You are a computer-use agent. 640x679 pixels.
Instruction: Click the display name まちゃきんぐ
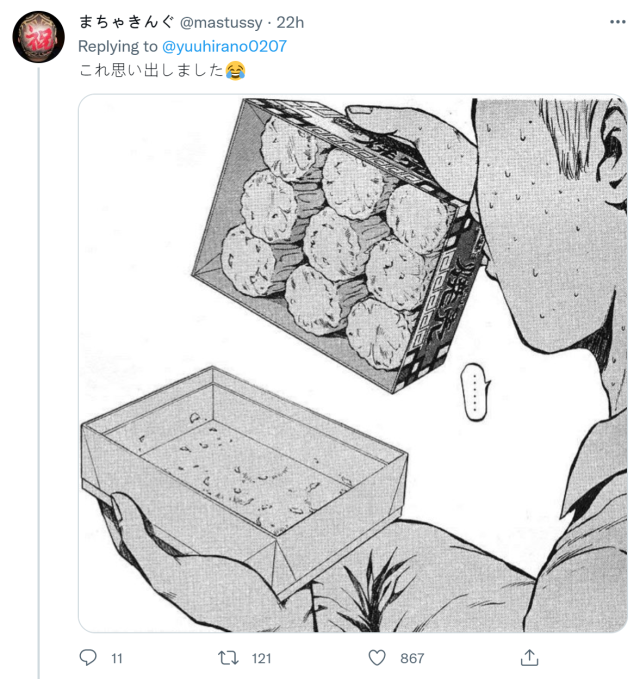click(126, 22)
